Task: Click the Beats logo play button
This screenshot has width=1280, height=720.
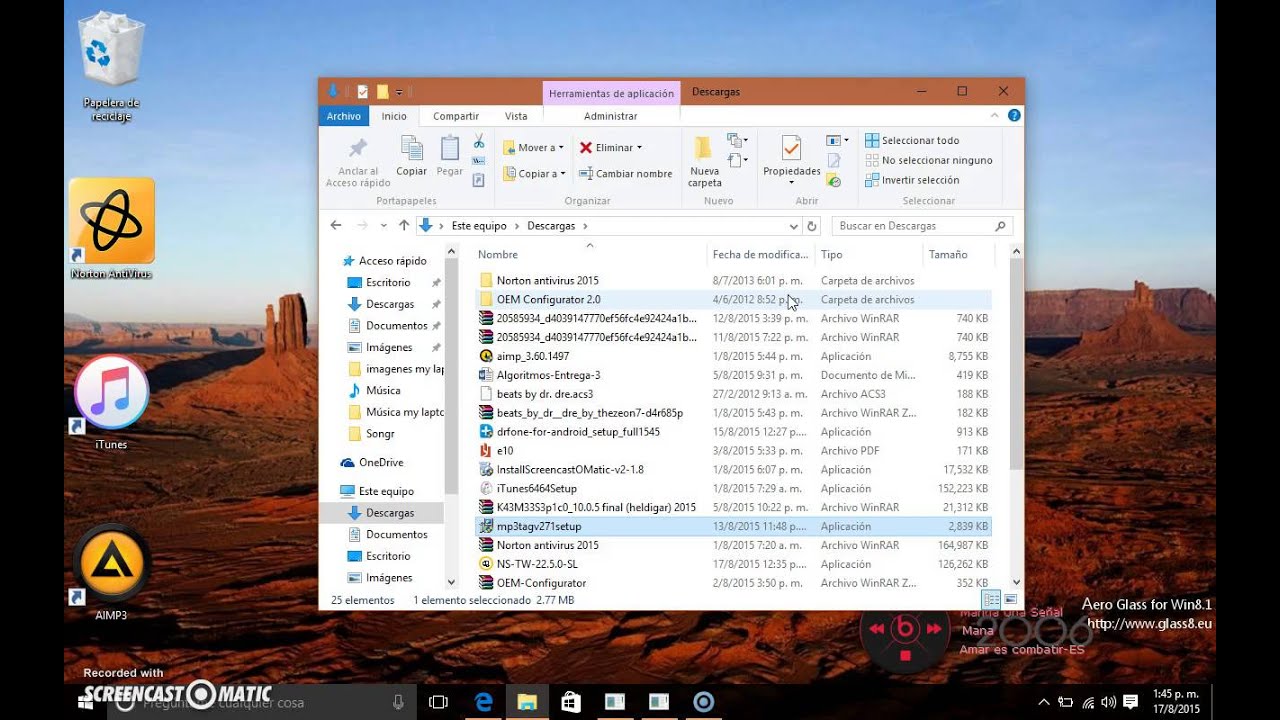Action: tap(905, 628)
